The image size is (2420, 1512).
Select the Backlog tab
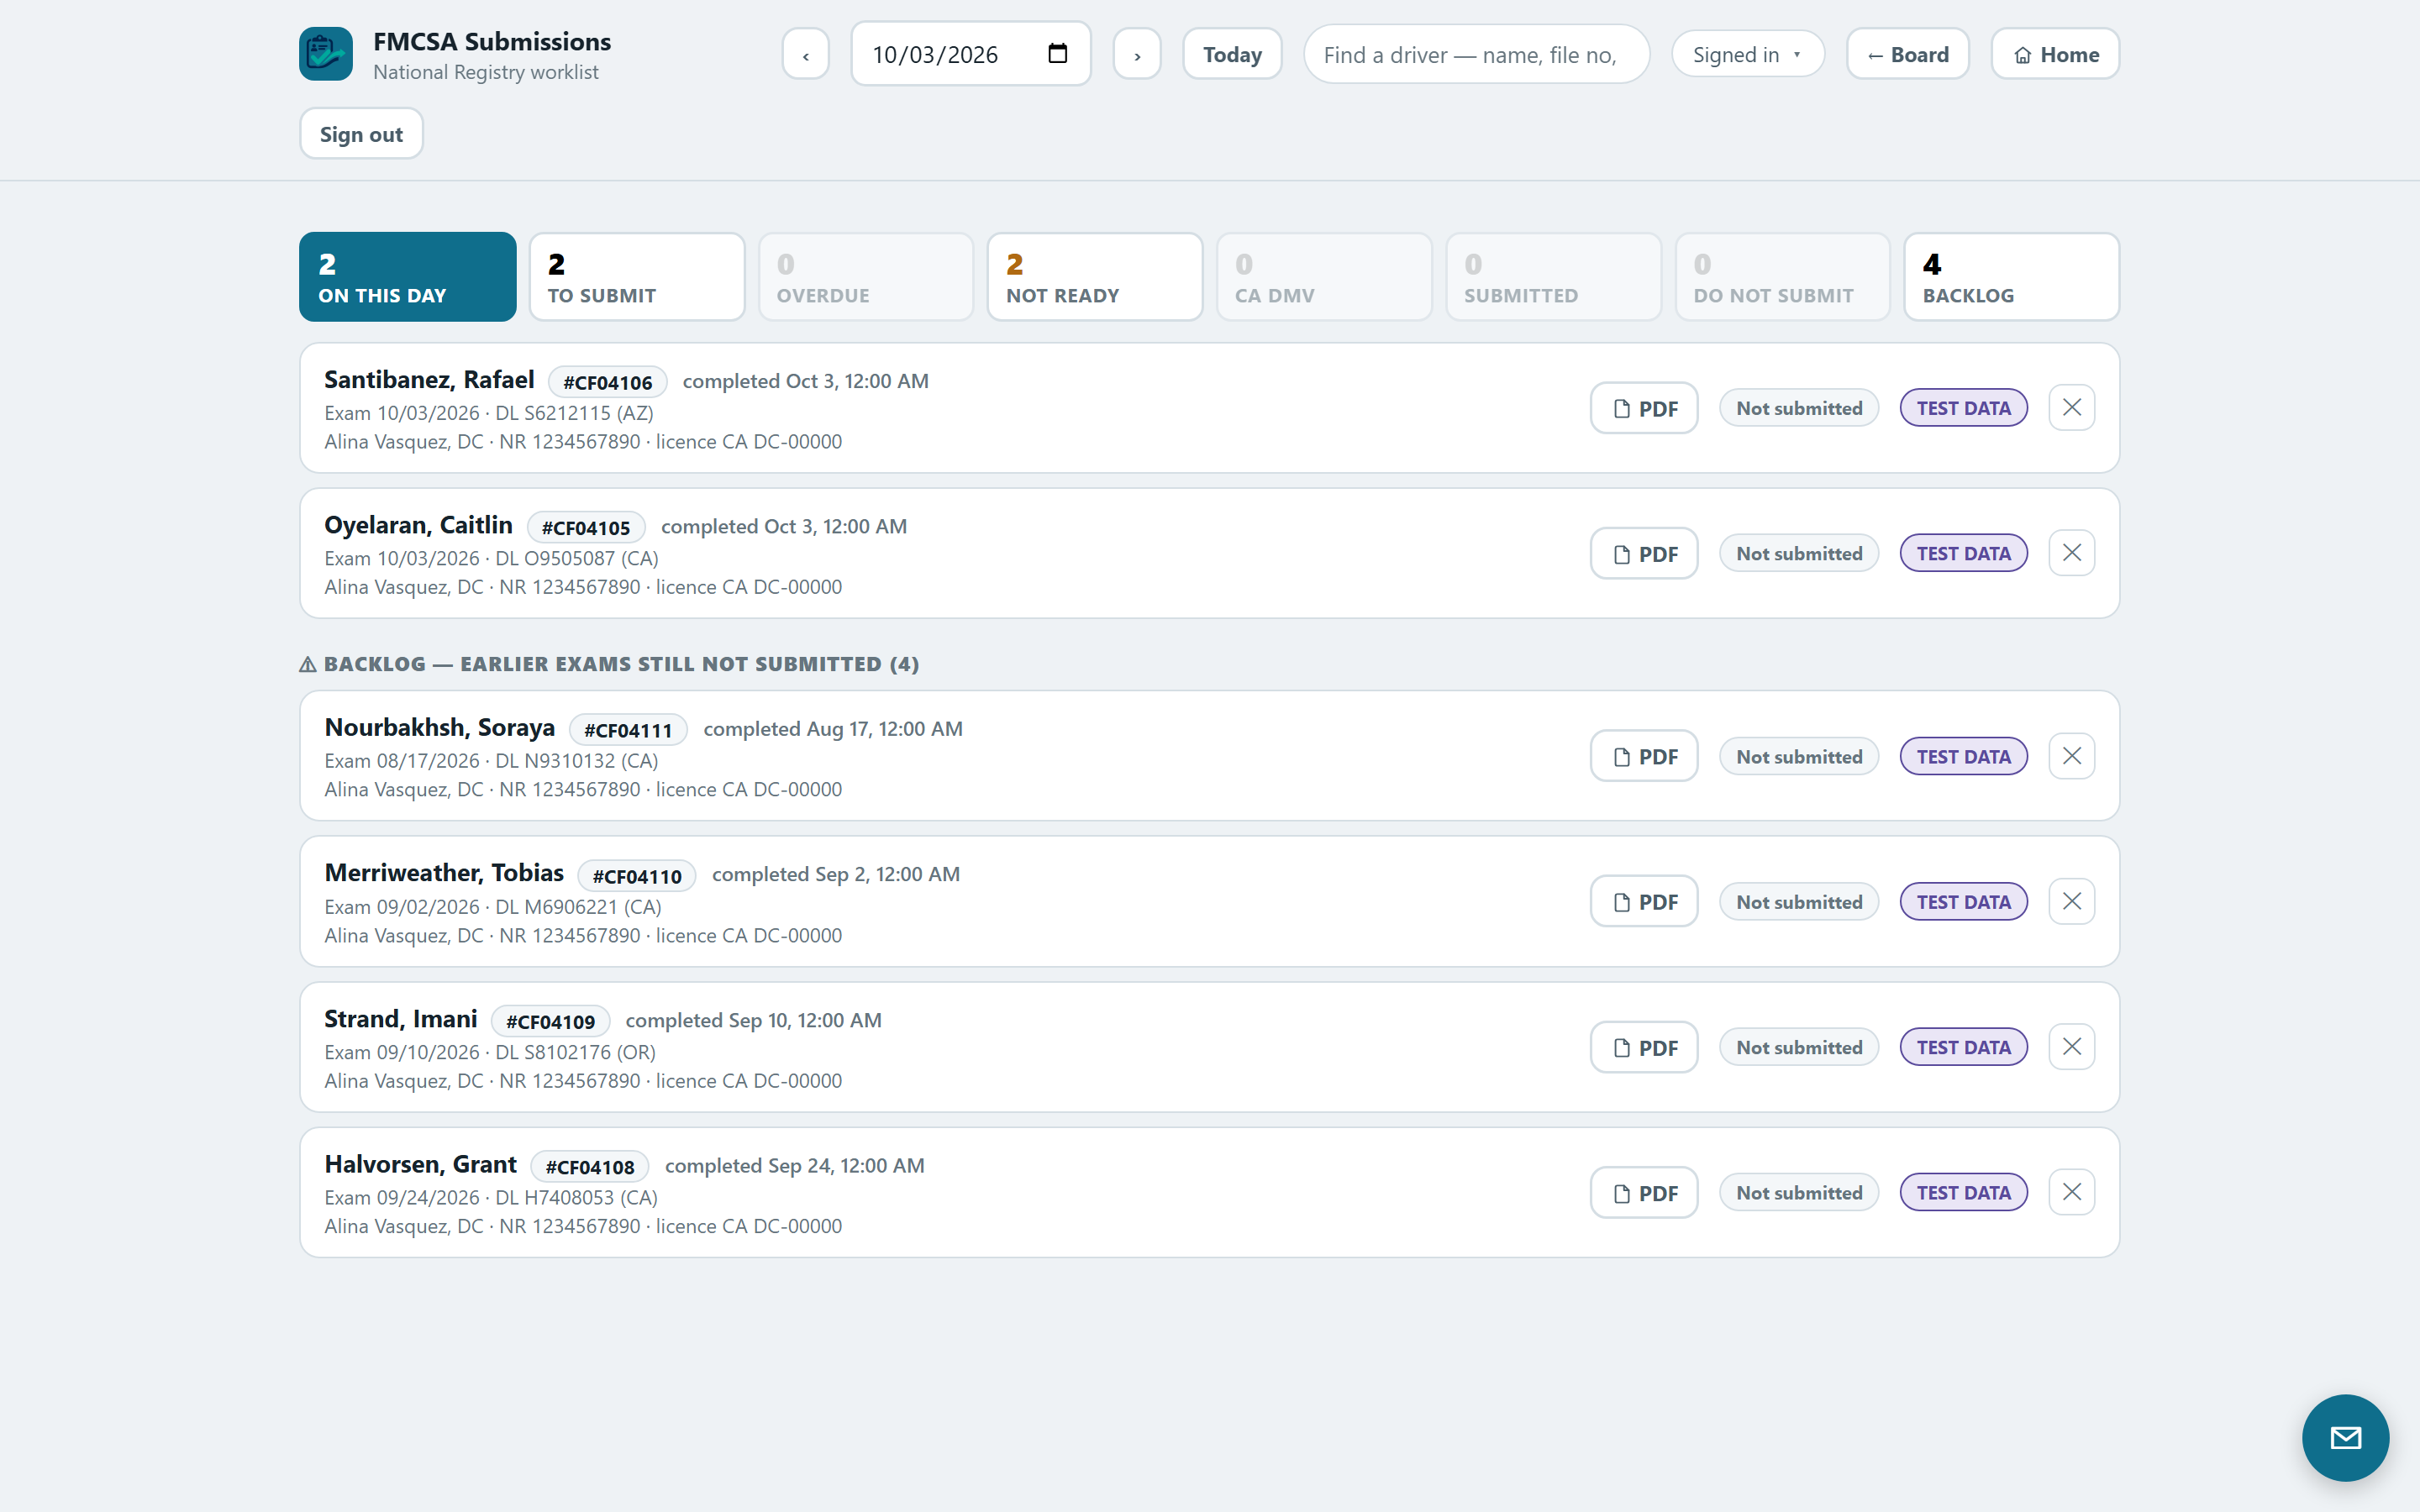(2011, 277)
